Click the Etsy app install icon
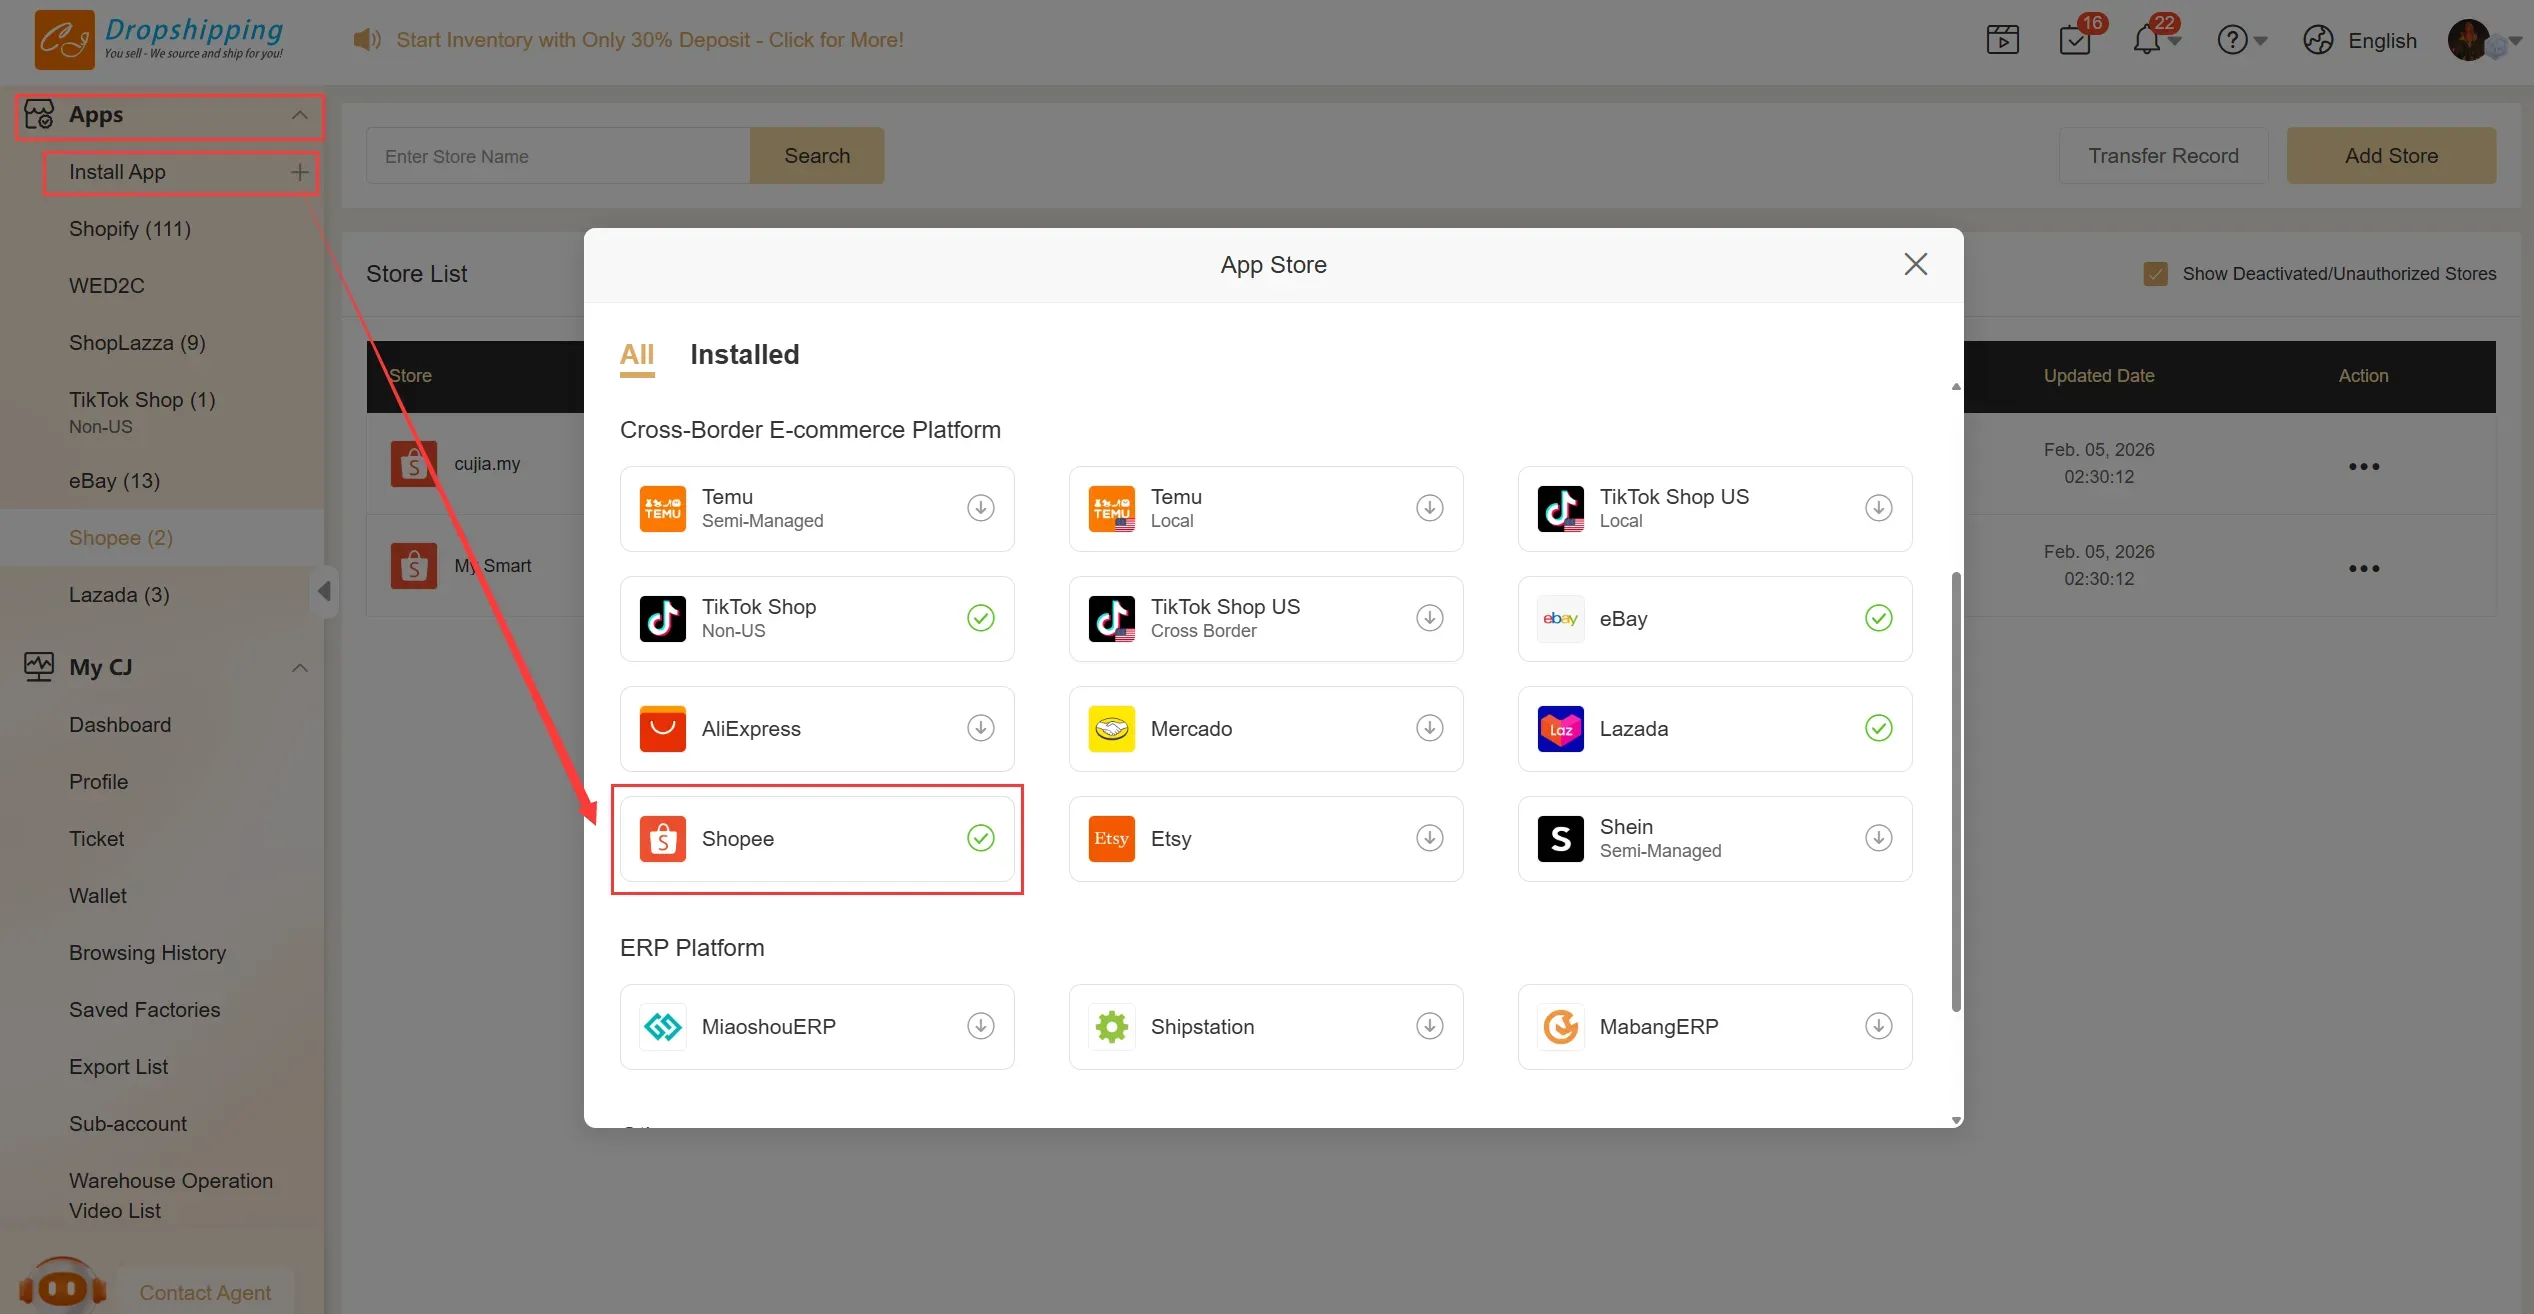Viewport: 2534px width, 1314px height. pos(1429,838)
